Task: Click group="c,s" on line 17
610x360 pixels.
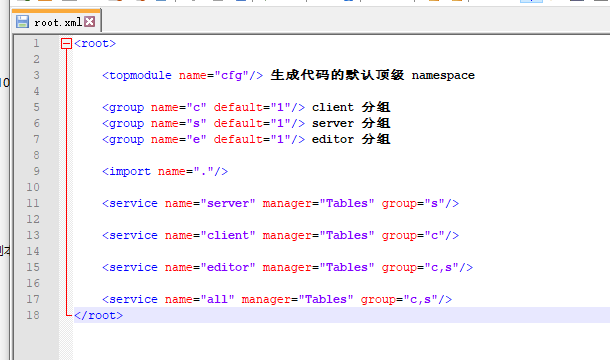Action: pos(400,299)
